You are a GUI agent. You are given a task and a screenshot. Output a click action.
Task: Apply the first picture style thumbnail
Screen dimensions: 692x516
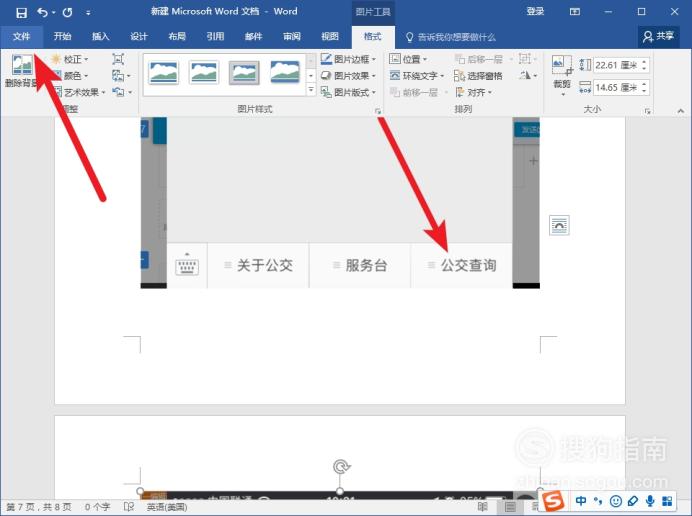pyautogui.click(x=163, y=73)
